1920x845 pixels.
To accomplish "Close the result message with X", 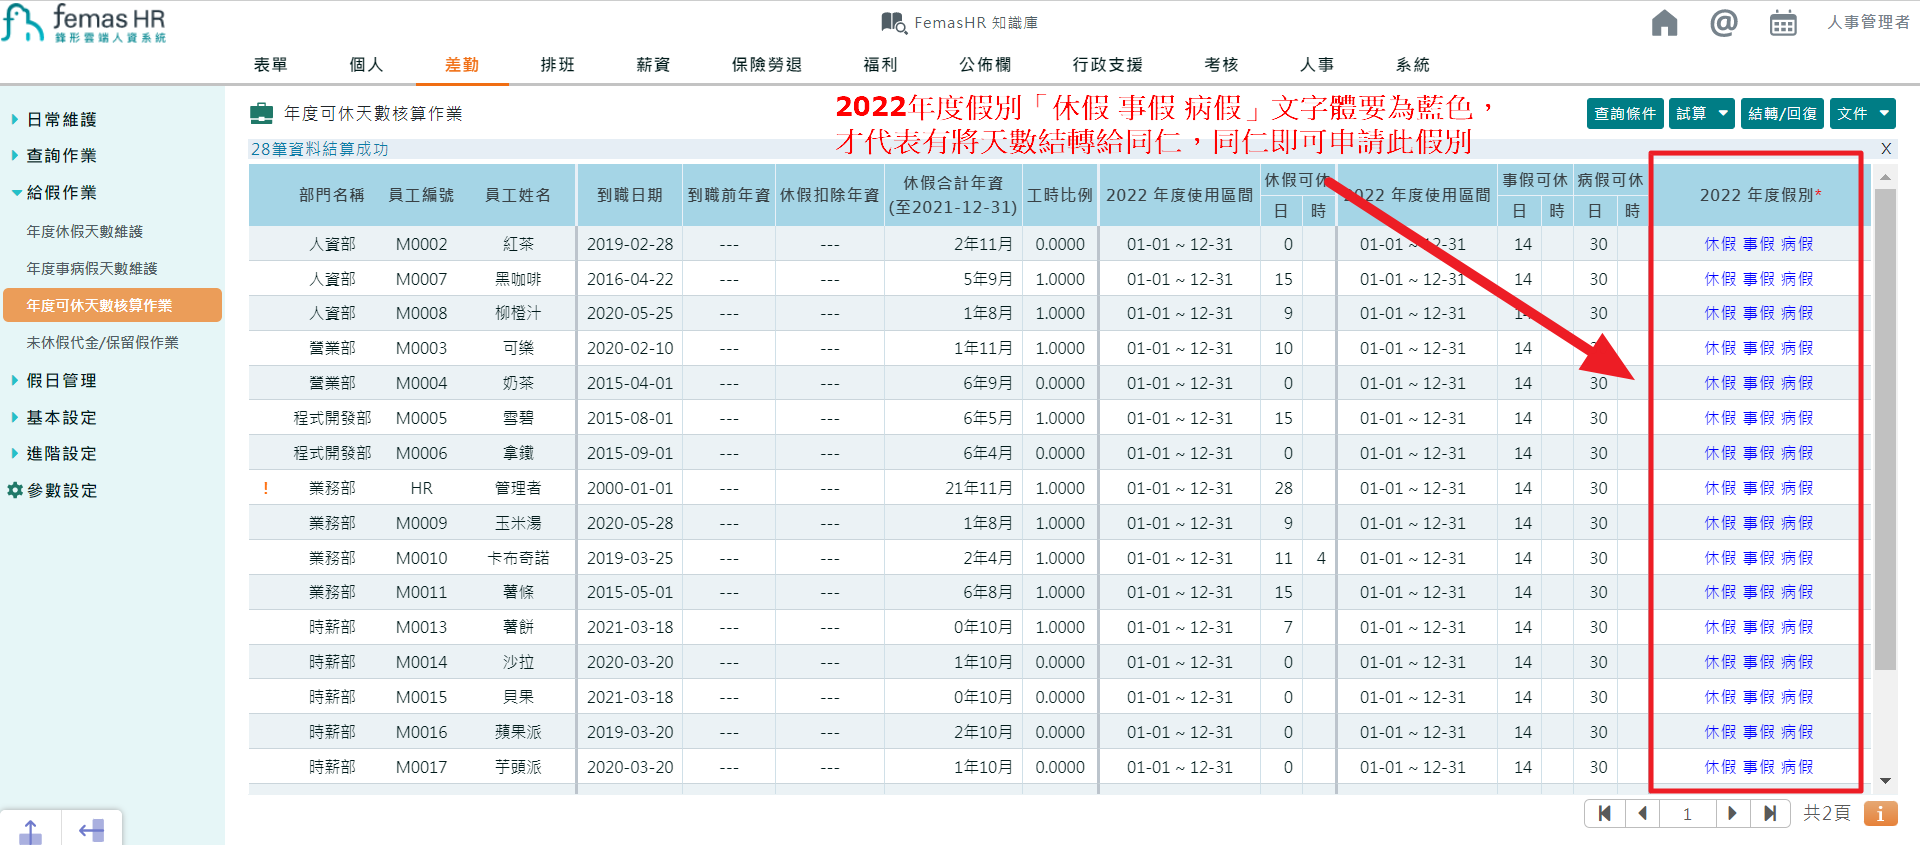I will point(1886,149).
